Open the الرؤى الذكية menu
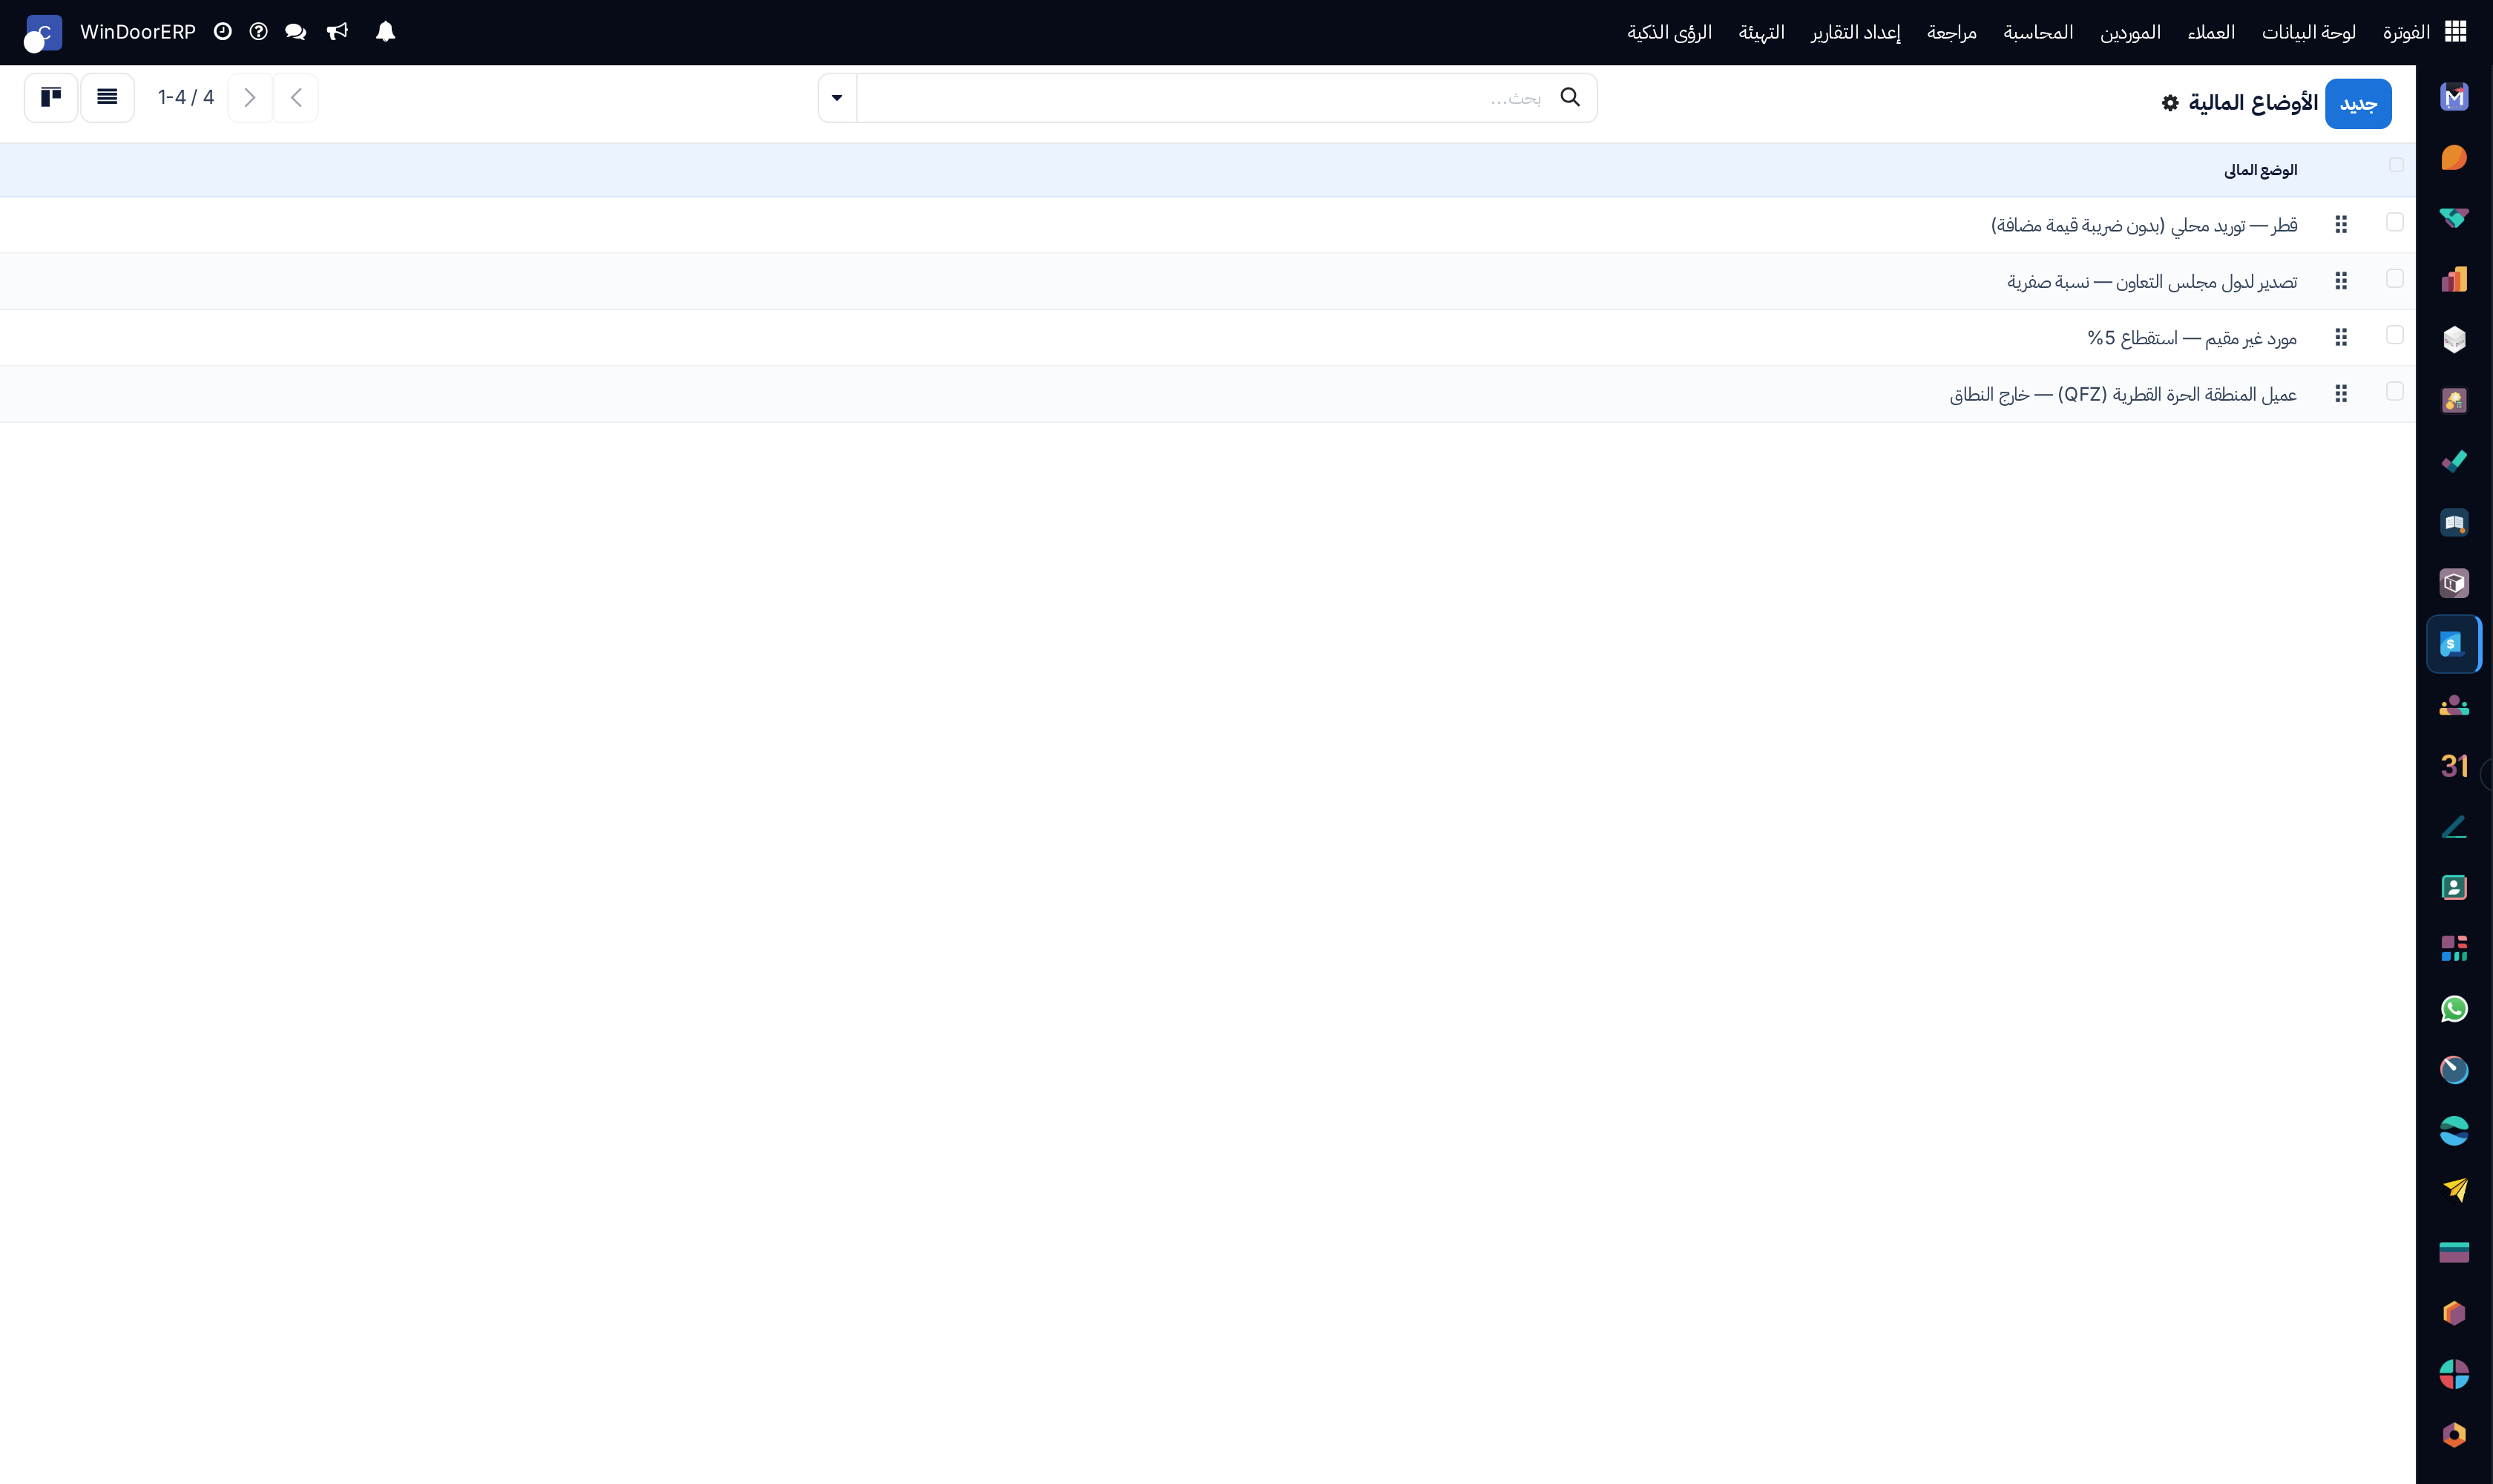 [x=1669, y=33]
